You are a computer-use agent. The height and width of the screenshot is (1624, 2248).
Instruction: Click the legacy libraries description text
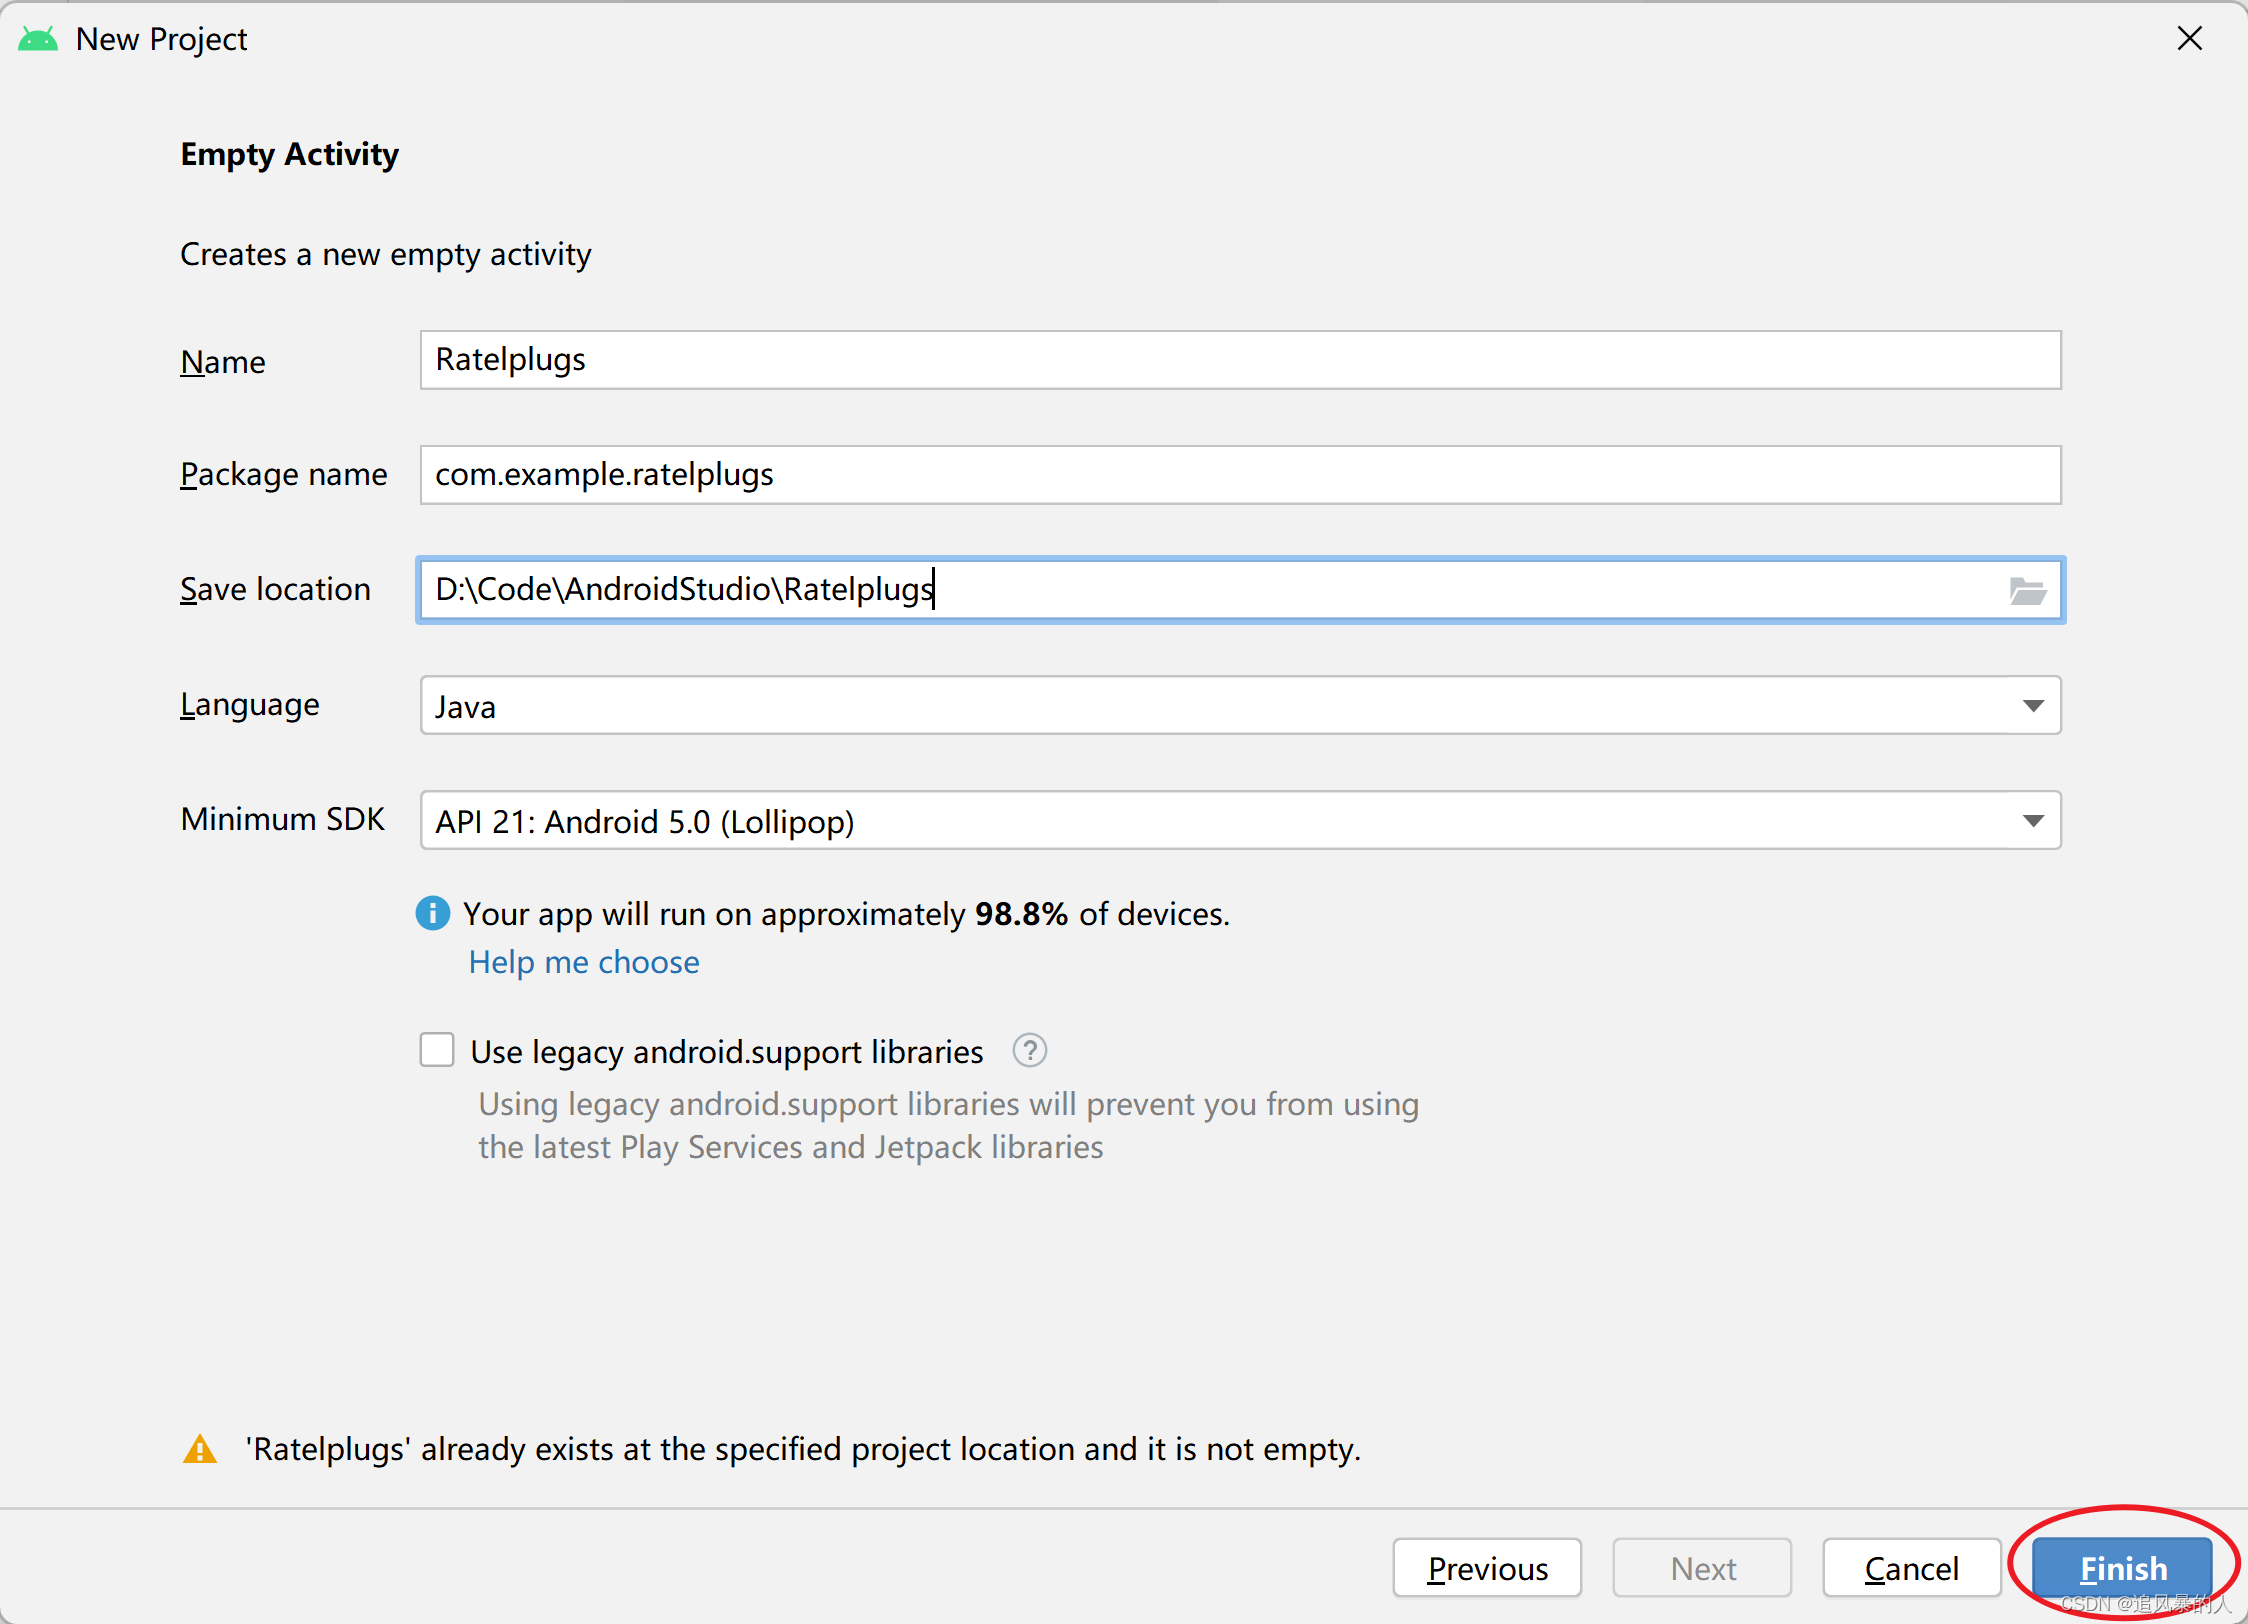click(948, 1125)
